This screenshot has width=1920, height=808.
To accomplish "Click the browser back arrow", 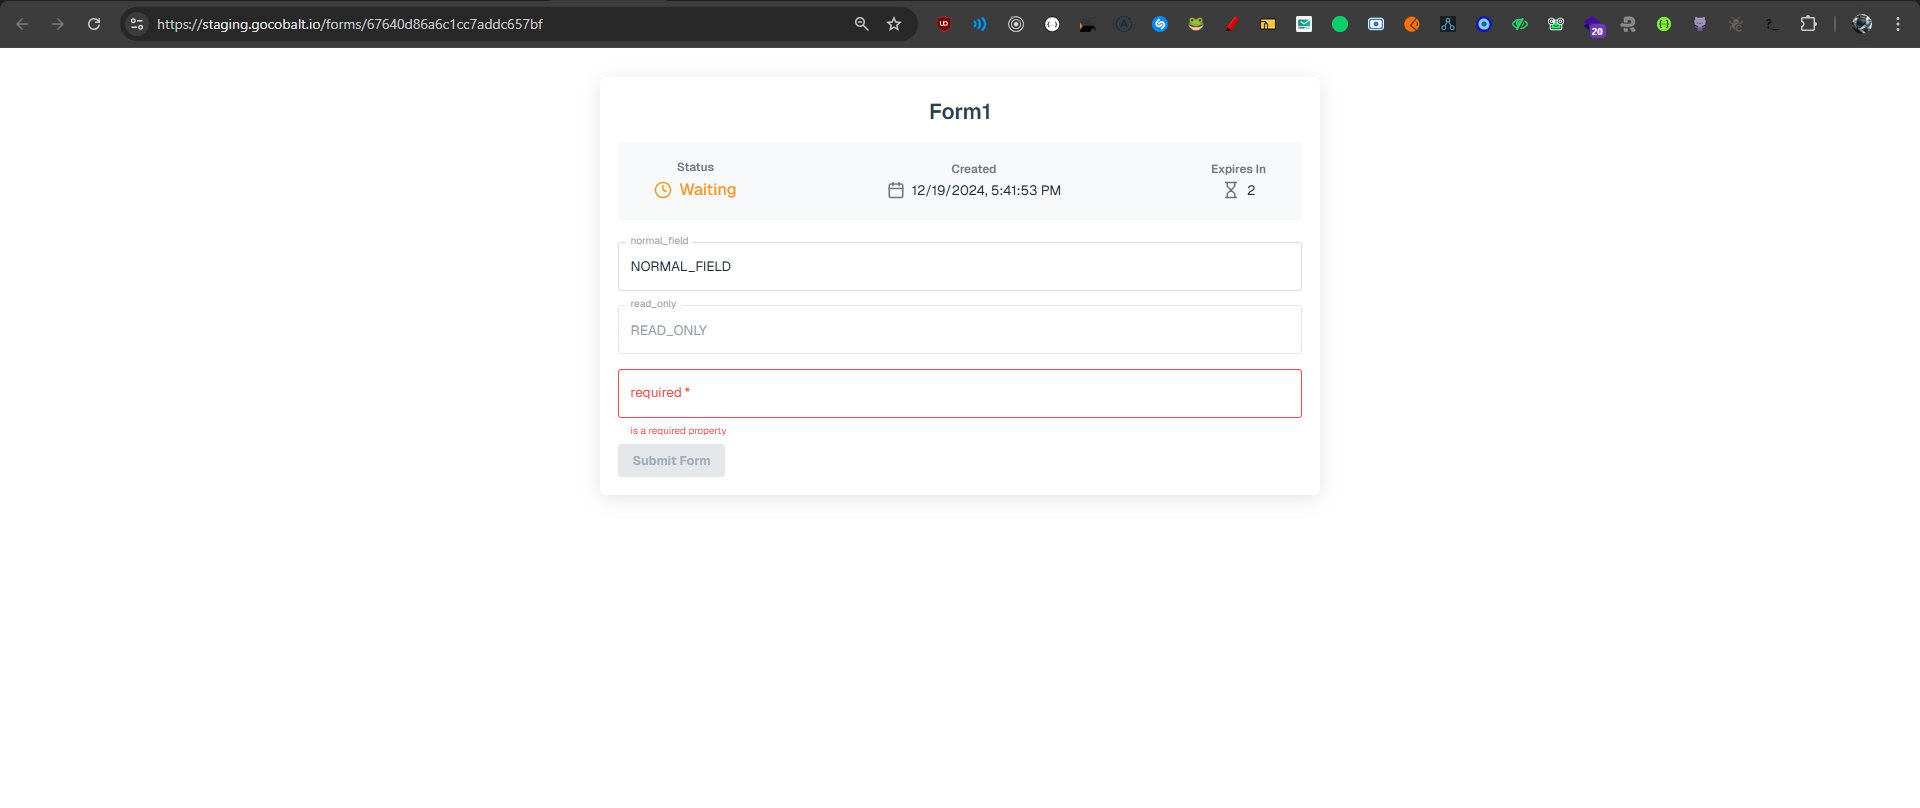I will tap(22, 24).
